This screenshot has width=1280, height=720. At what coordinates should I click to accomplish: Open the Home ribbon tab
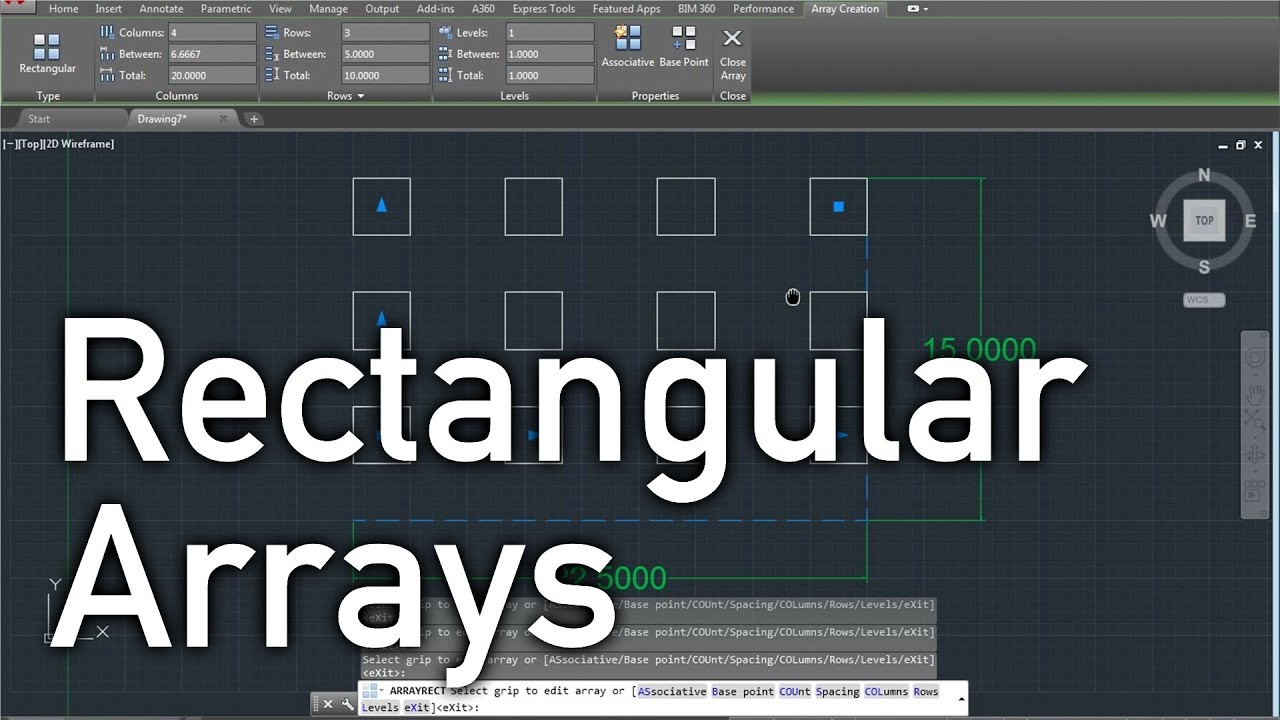click(x=63, y=9)
